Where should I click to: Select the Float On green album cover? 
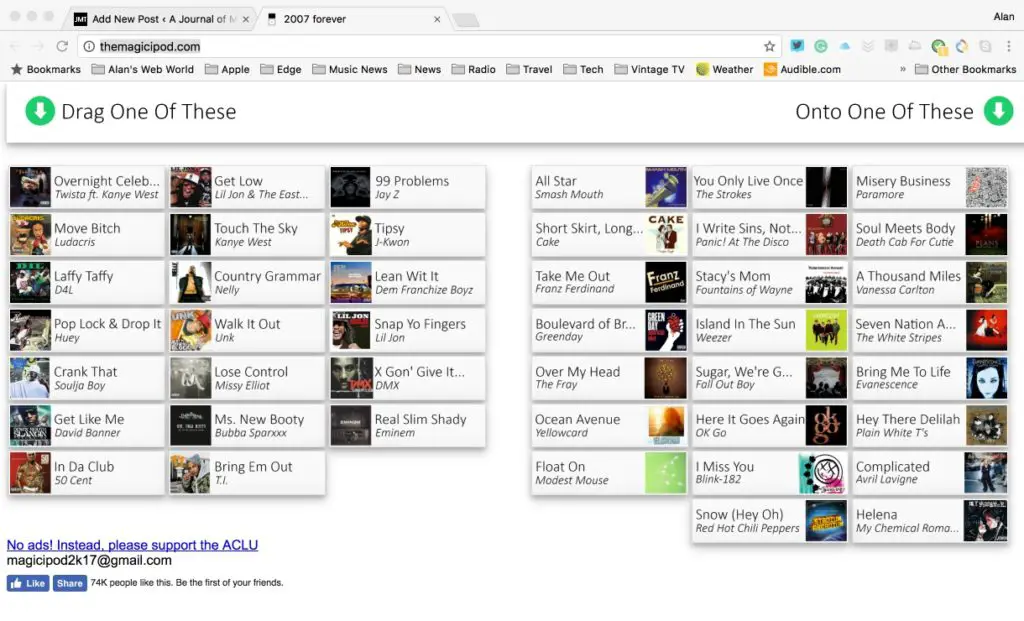[665, 473]
